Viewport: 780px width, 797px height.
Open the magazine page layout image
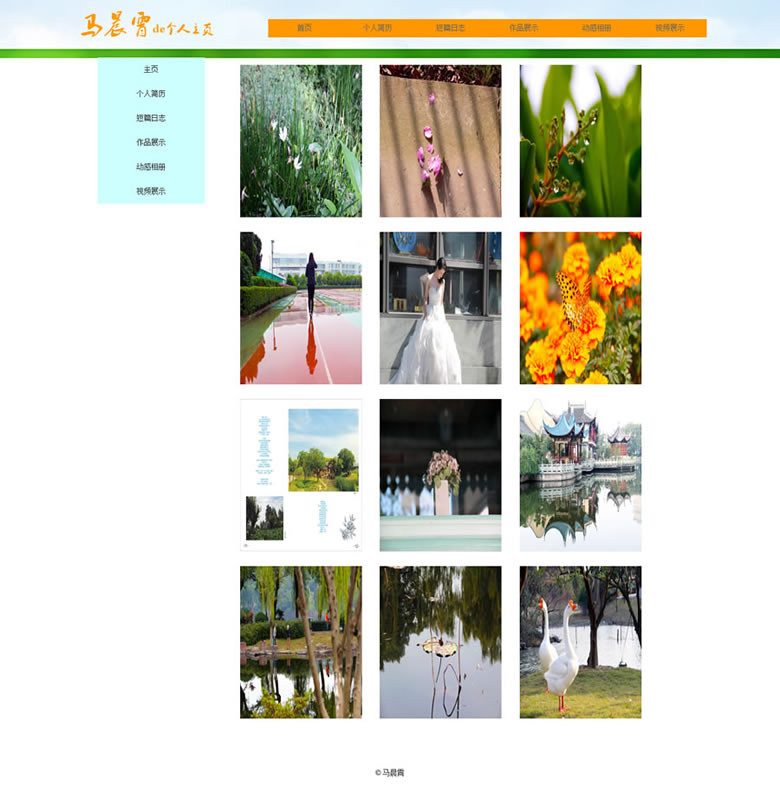(301, 475)
